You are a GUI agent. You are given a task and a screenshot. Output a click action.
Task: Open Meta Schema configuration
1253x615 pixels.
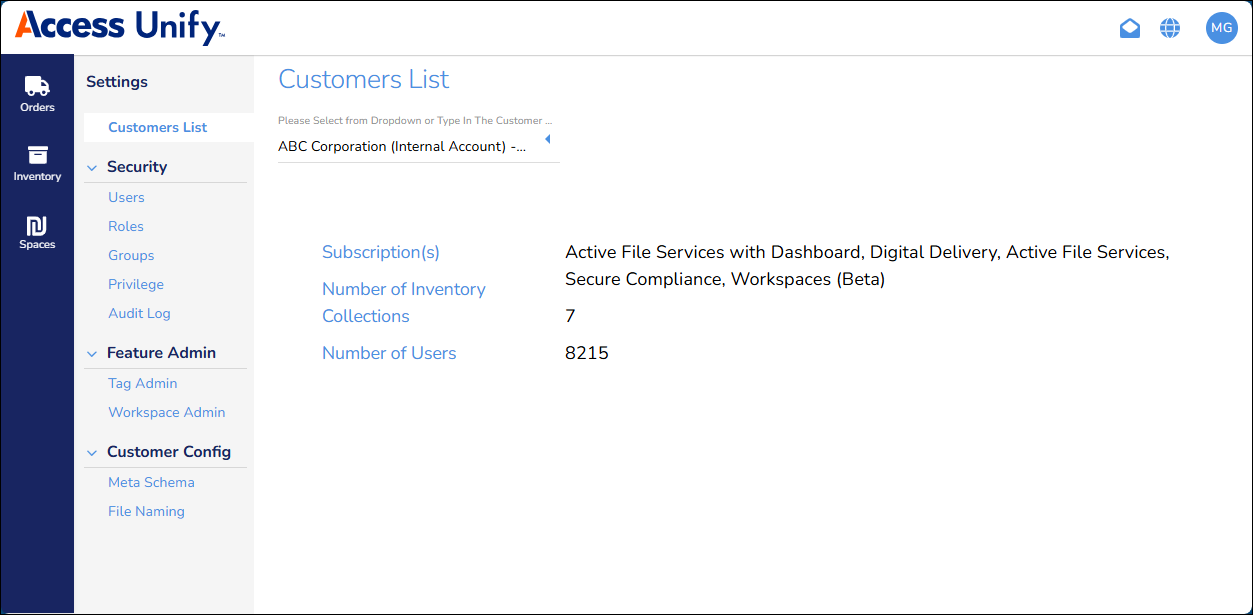(151, 482)
